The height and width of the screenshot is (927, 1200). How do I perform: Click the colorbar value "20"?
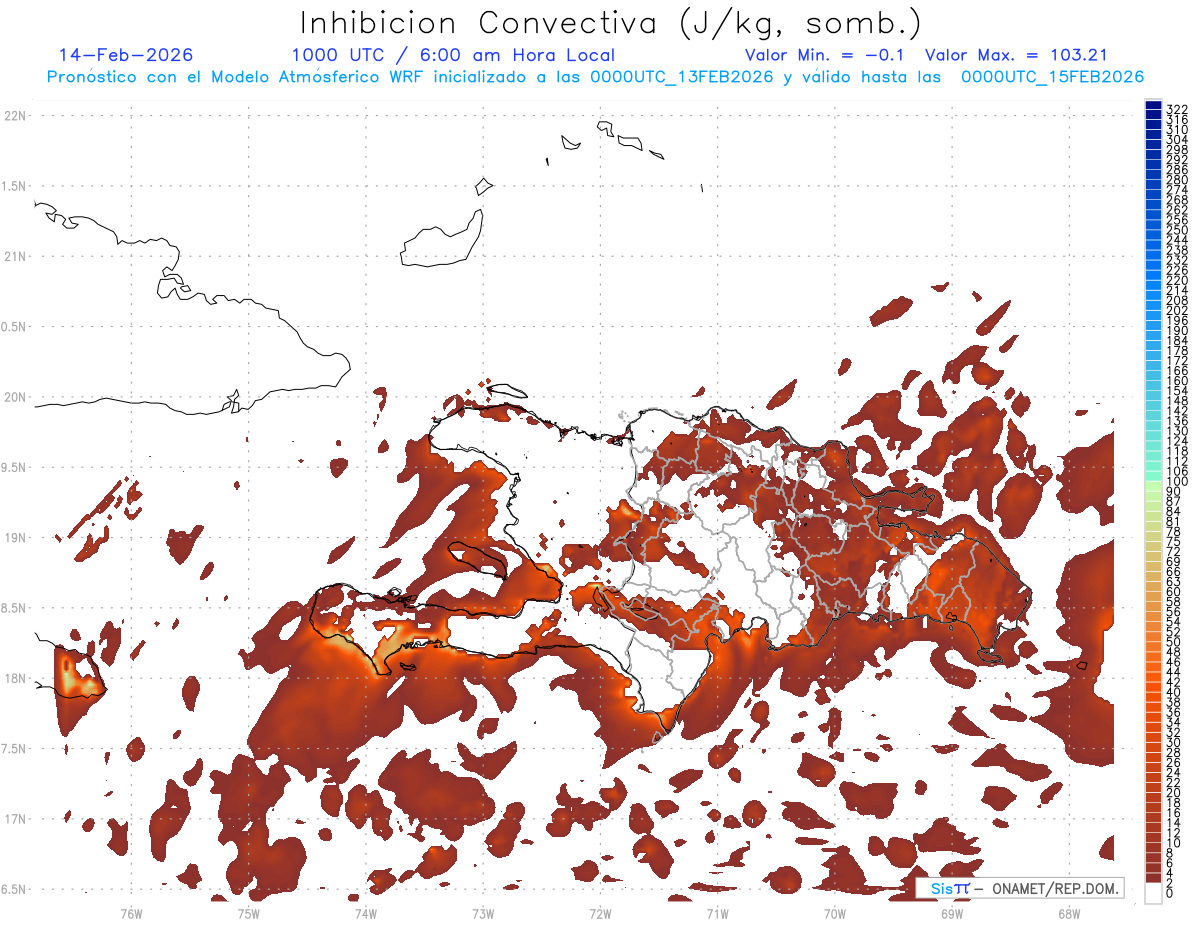(x=1174, y=792)
